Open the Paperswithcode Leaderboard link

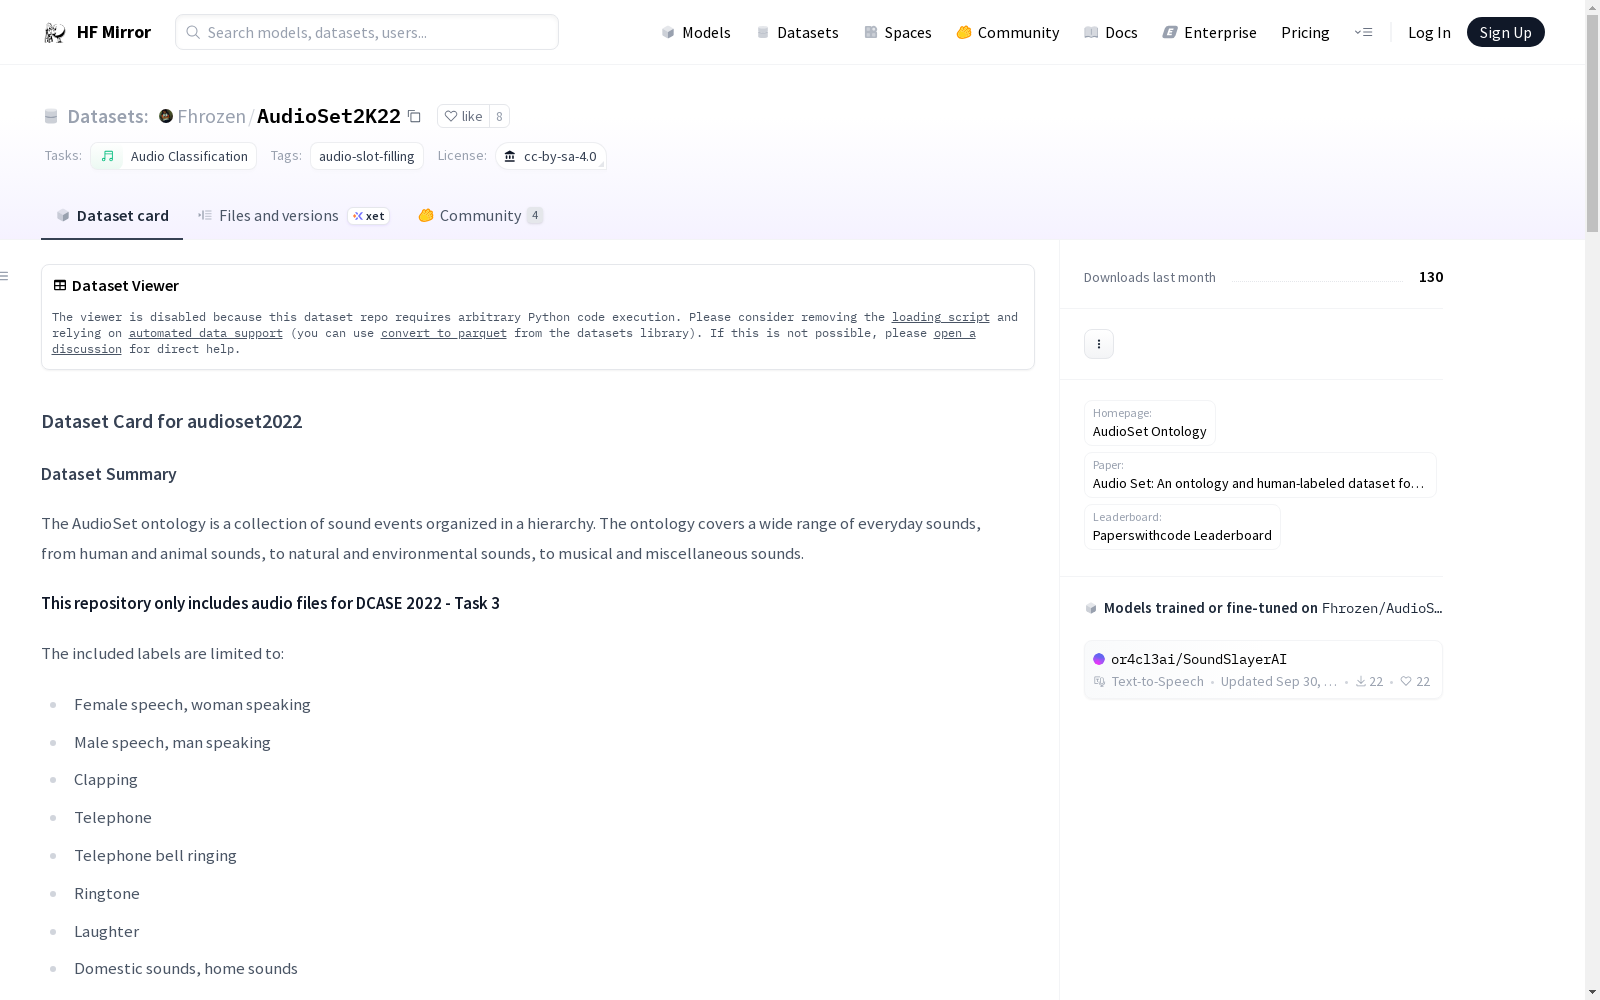click(x=1182, y=527)
